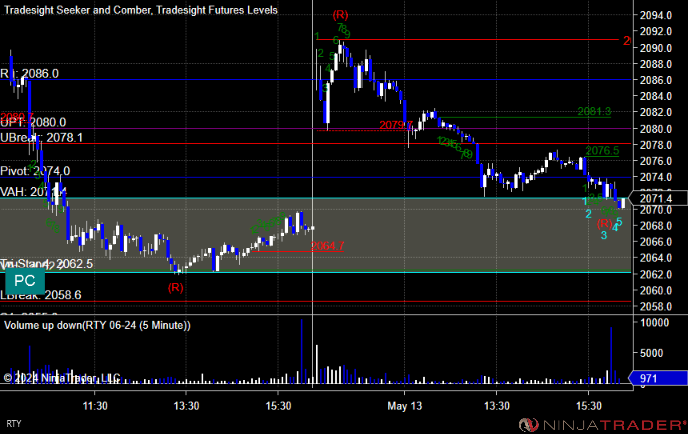Click the blue volume marker 971
This screenshot has height=434, width=688.
[658, 378]
